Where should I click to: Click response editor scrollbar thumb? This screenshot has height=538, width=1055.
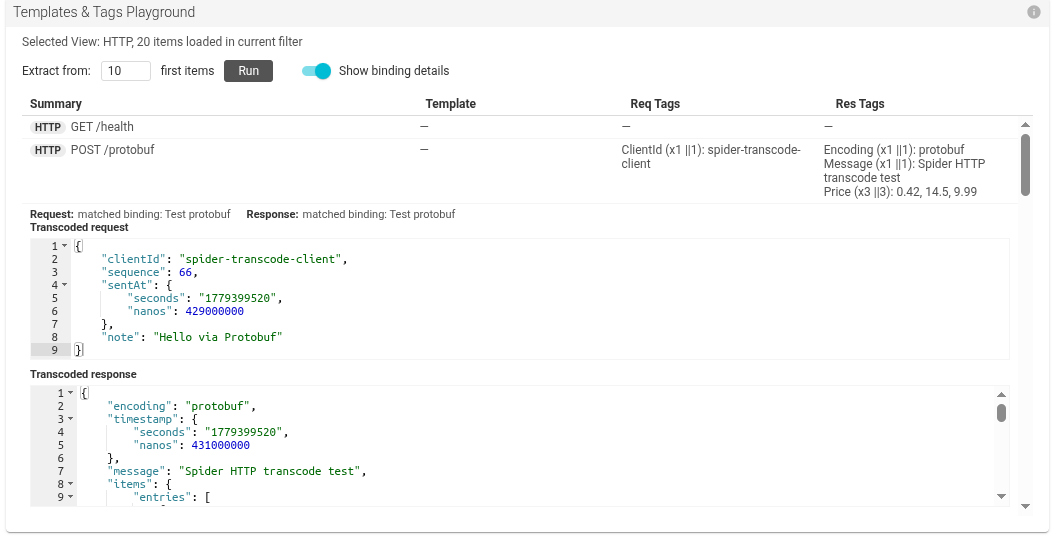1001,413
